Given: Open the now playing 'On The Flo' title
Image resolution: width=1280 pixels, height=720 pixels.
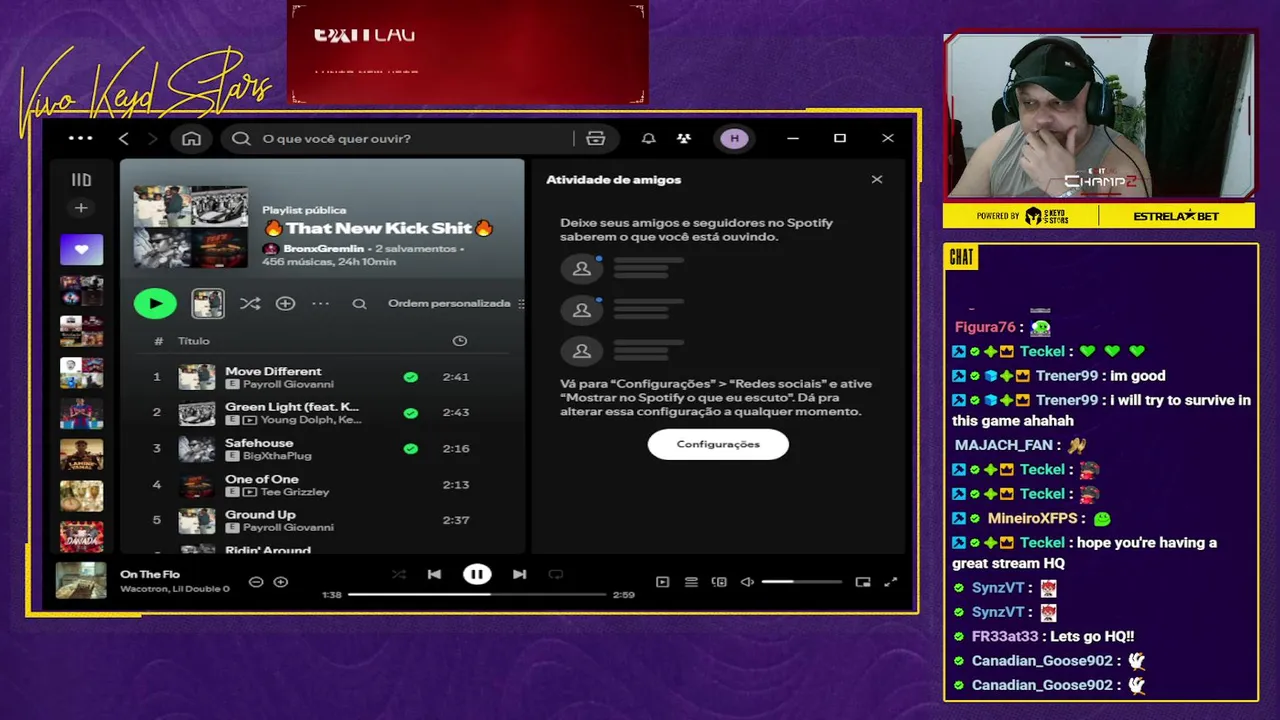Looking at the screenshot, I should coord(150,574).
